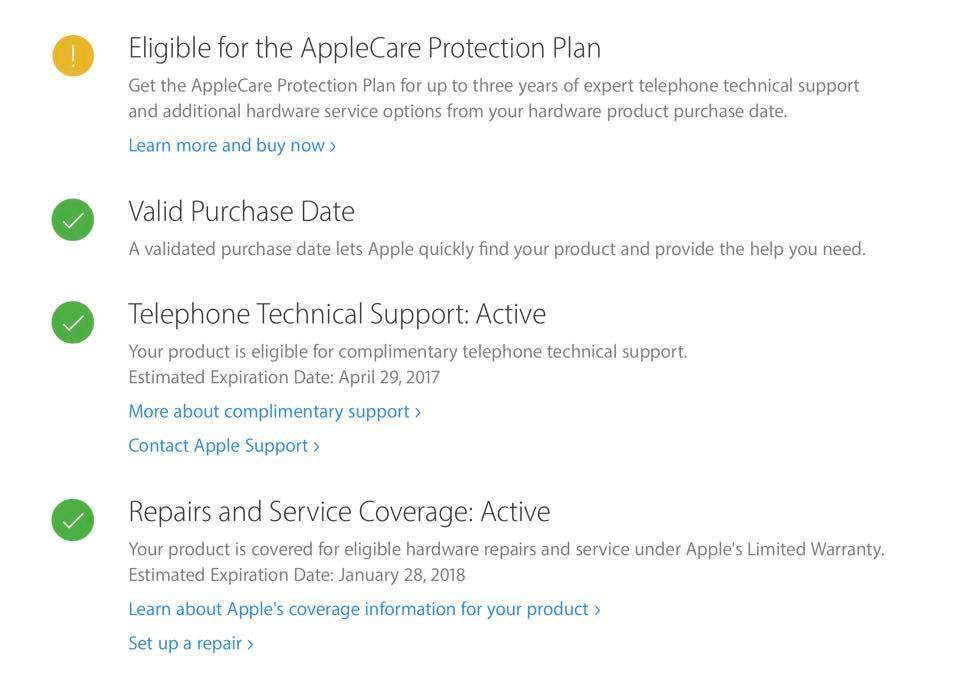Screen dimensions: 960x696
Task: Click chevron after coverage information for your product
Action: coord(598,610)
